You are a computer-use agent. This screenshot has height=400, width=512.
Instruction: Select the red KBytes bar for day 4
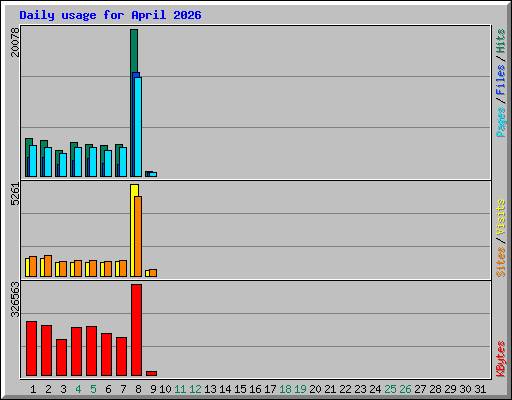[x=76, y=351]
